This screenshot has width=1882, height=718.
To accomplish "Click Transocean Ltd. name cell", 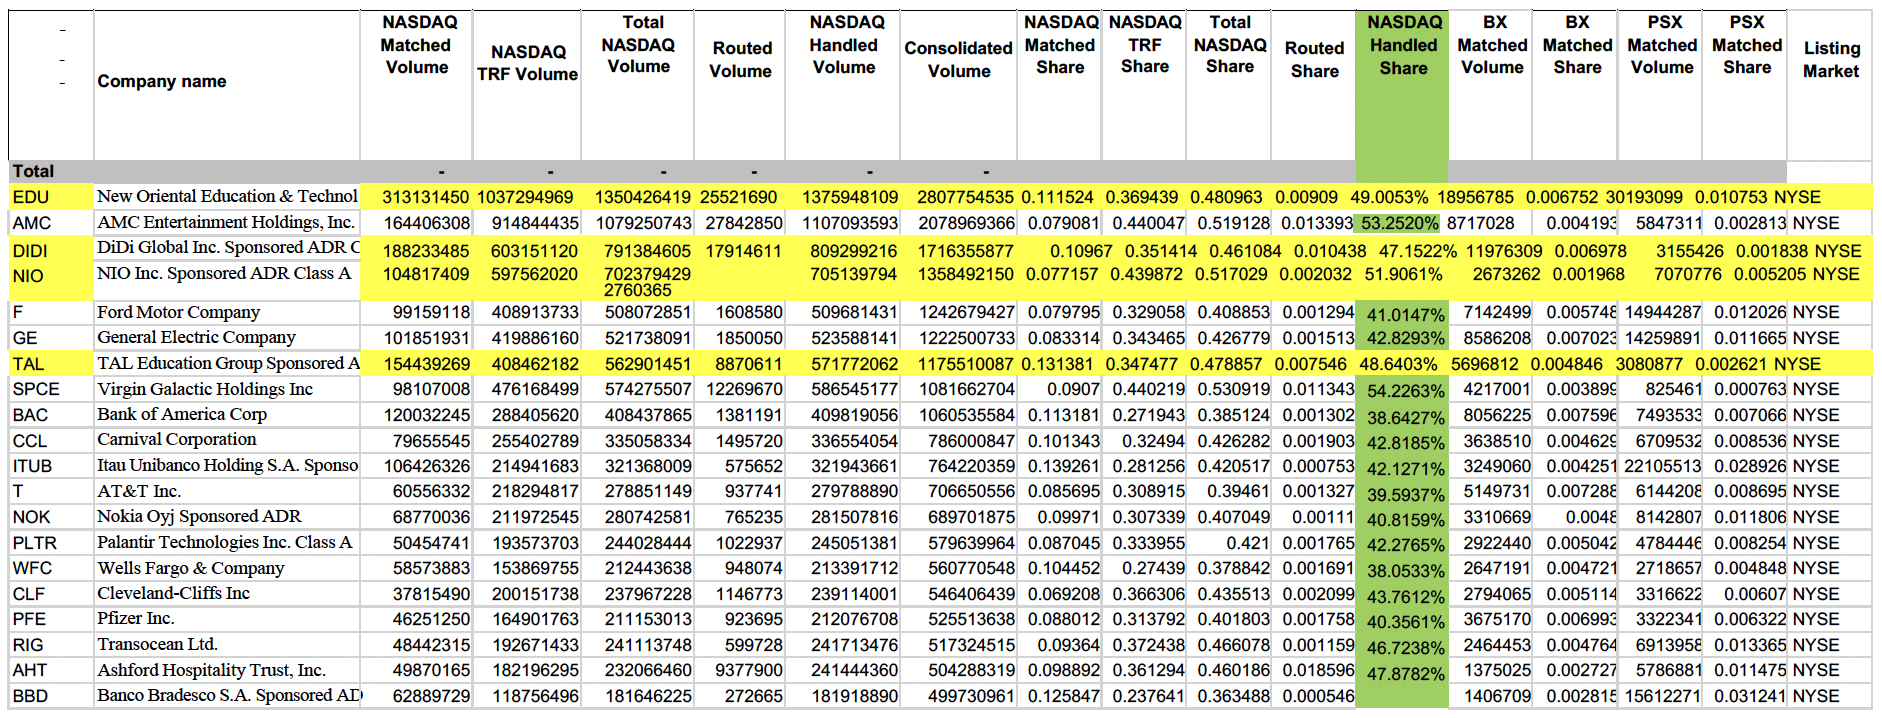I will pos(158,644).
